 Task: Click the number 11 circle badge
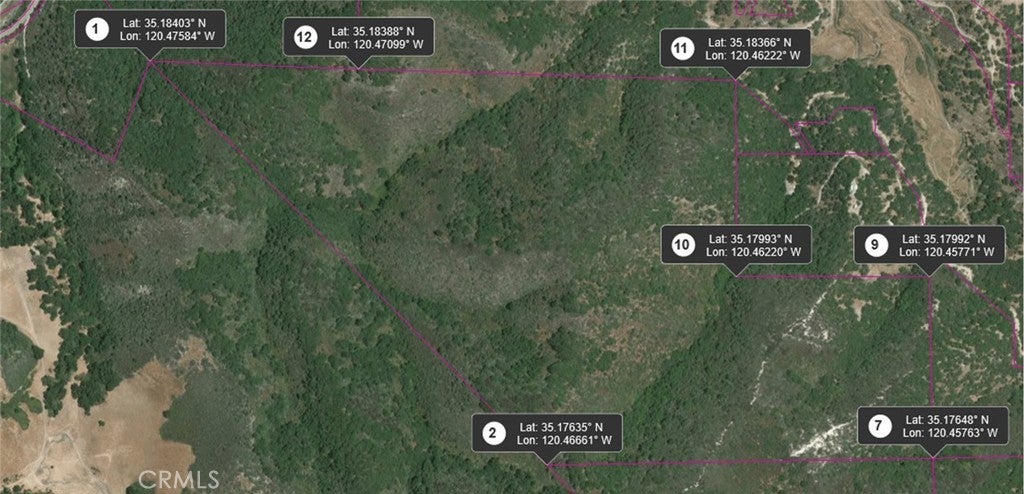coord(682,48)
